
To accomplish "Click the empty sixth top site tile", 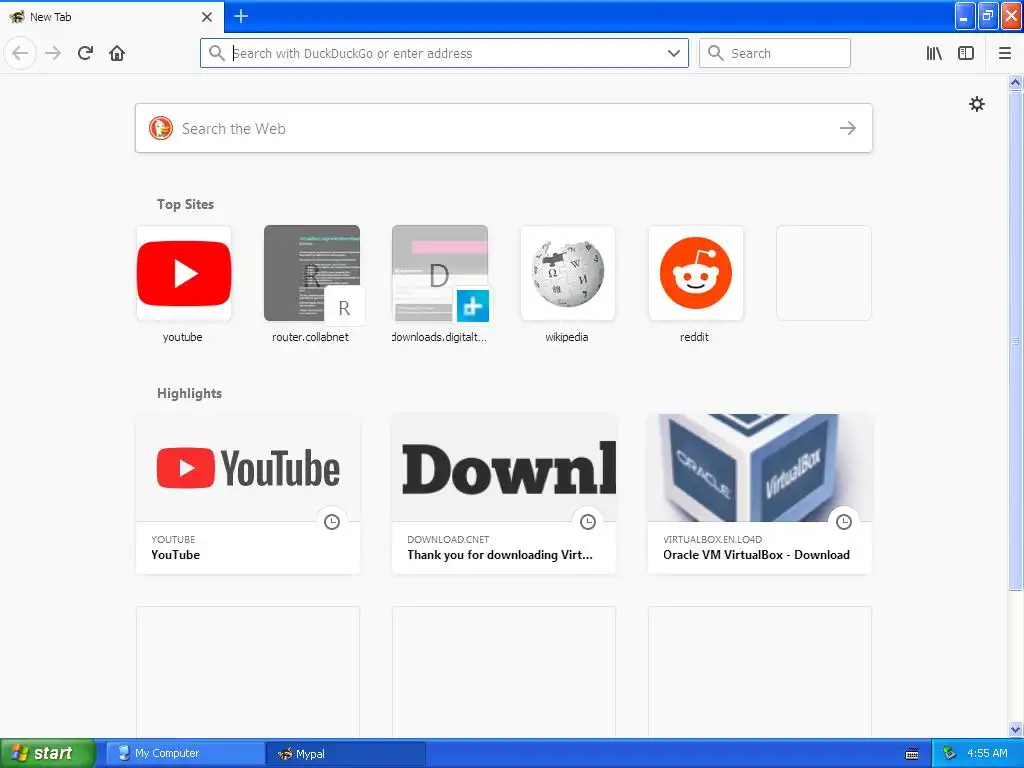I will 824,273.
